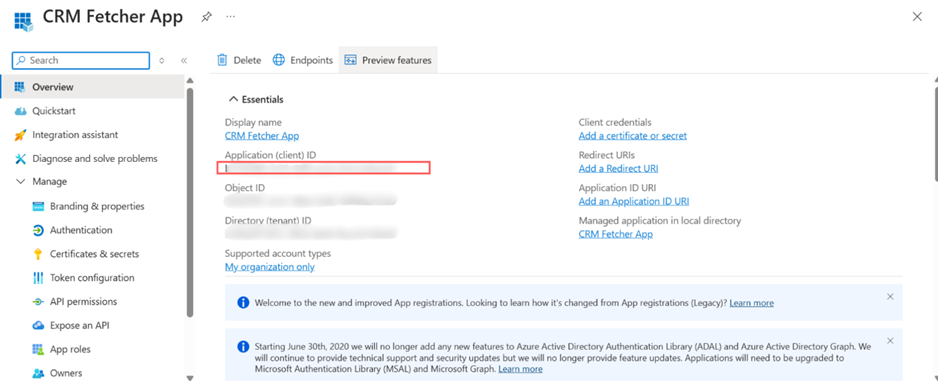
Task: Collapse the sidebar with the double chevron
Action: click(184, 60)
